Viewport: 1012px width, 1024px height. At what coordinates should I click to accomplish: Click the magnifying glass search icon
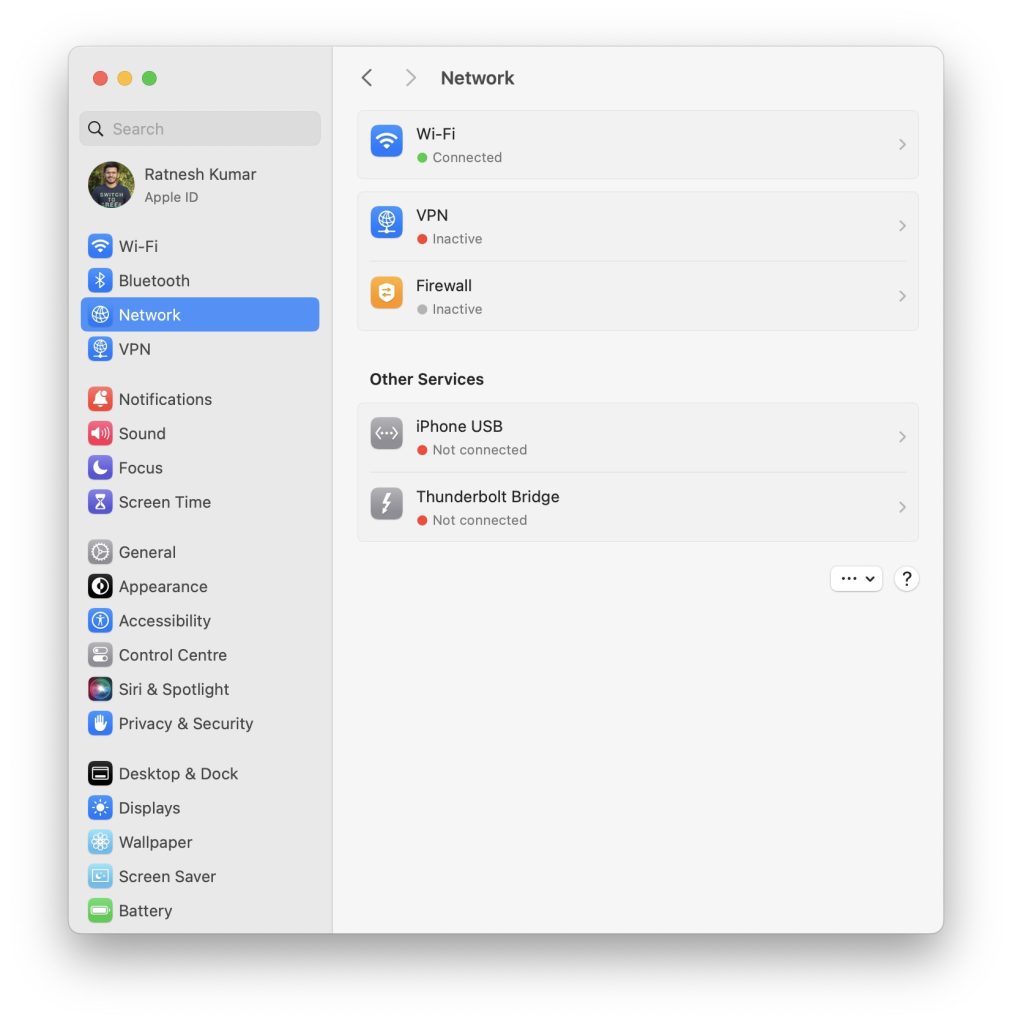pyautogui.click(x=96, y=129)
